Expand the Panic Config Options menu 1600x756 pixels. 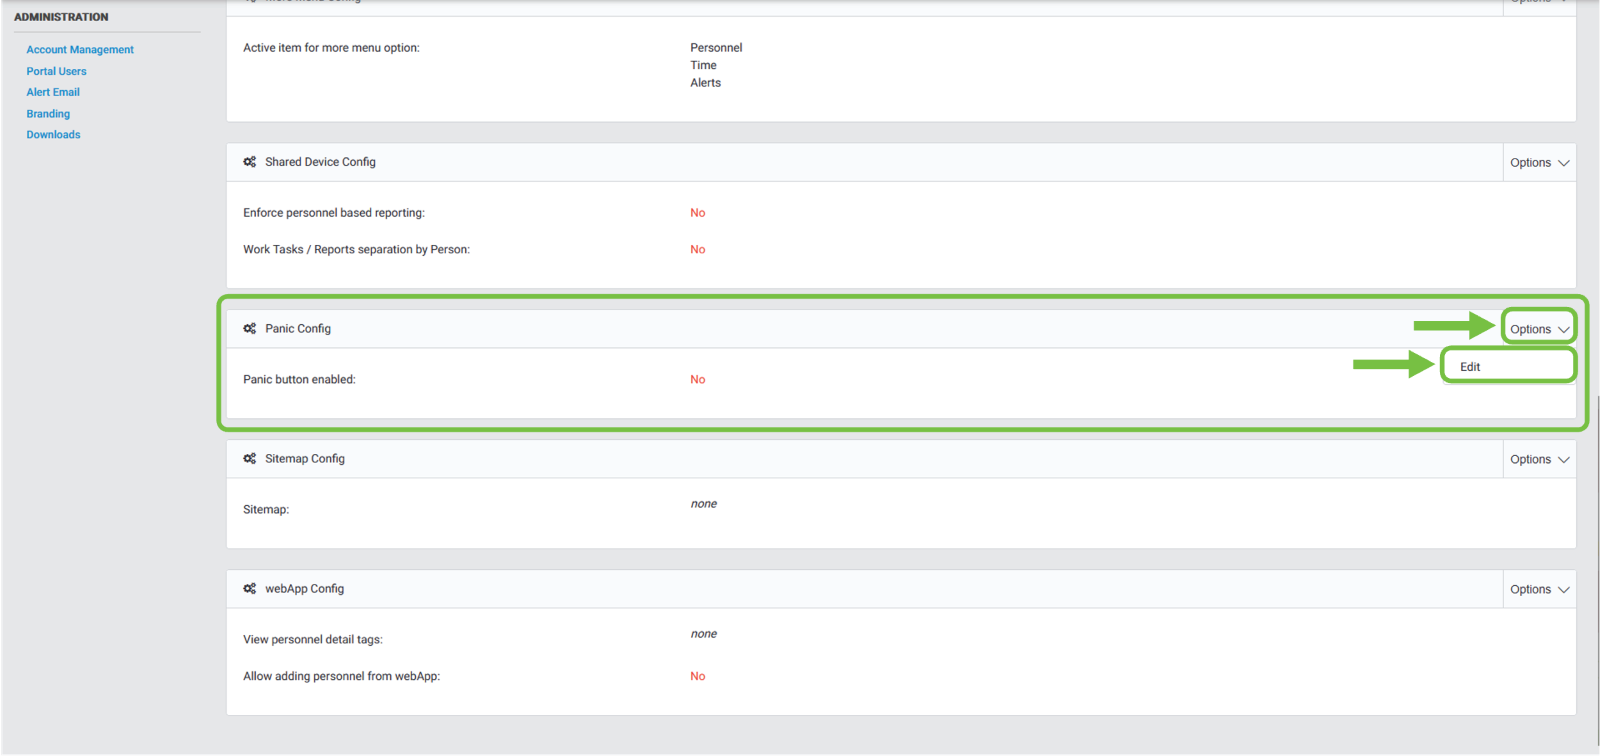1539,329
